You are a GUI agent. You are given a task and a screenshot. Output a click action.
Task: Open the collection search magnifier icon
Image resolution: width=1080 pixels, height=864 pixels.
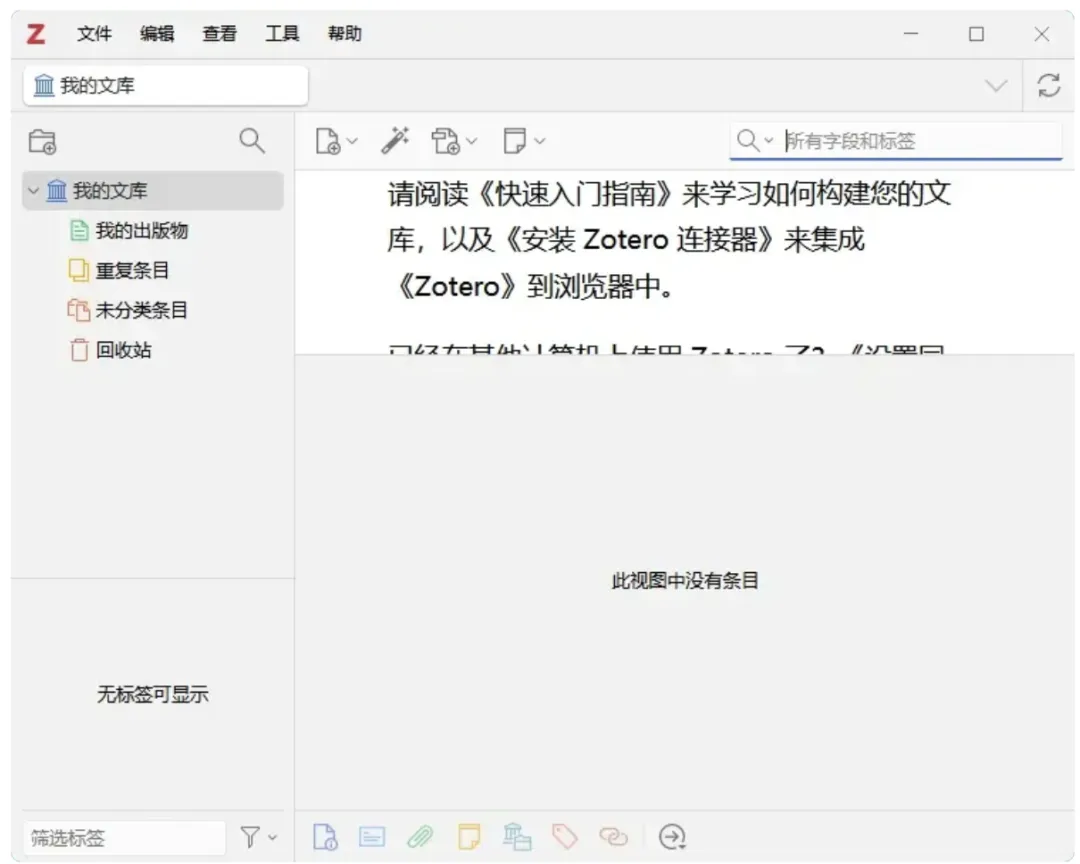click(251, 141)
